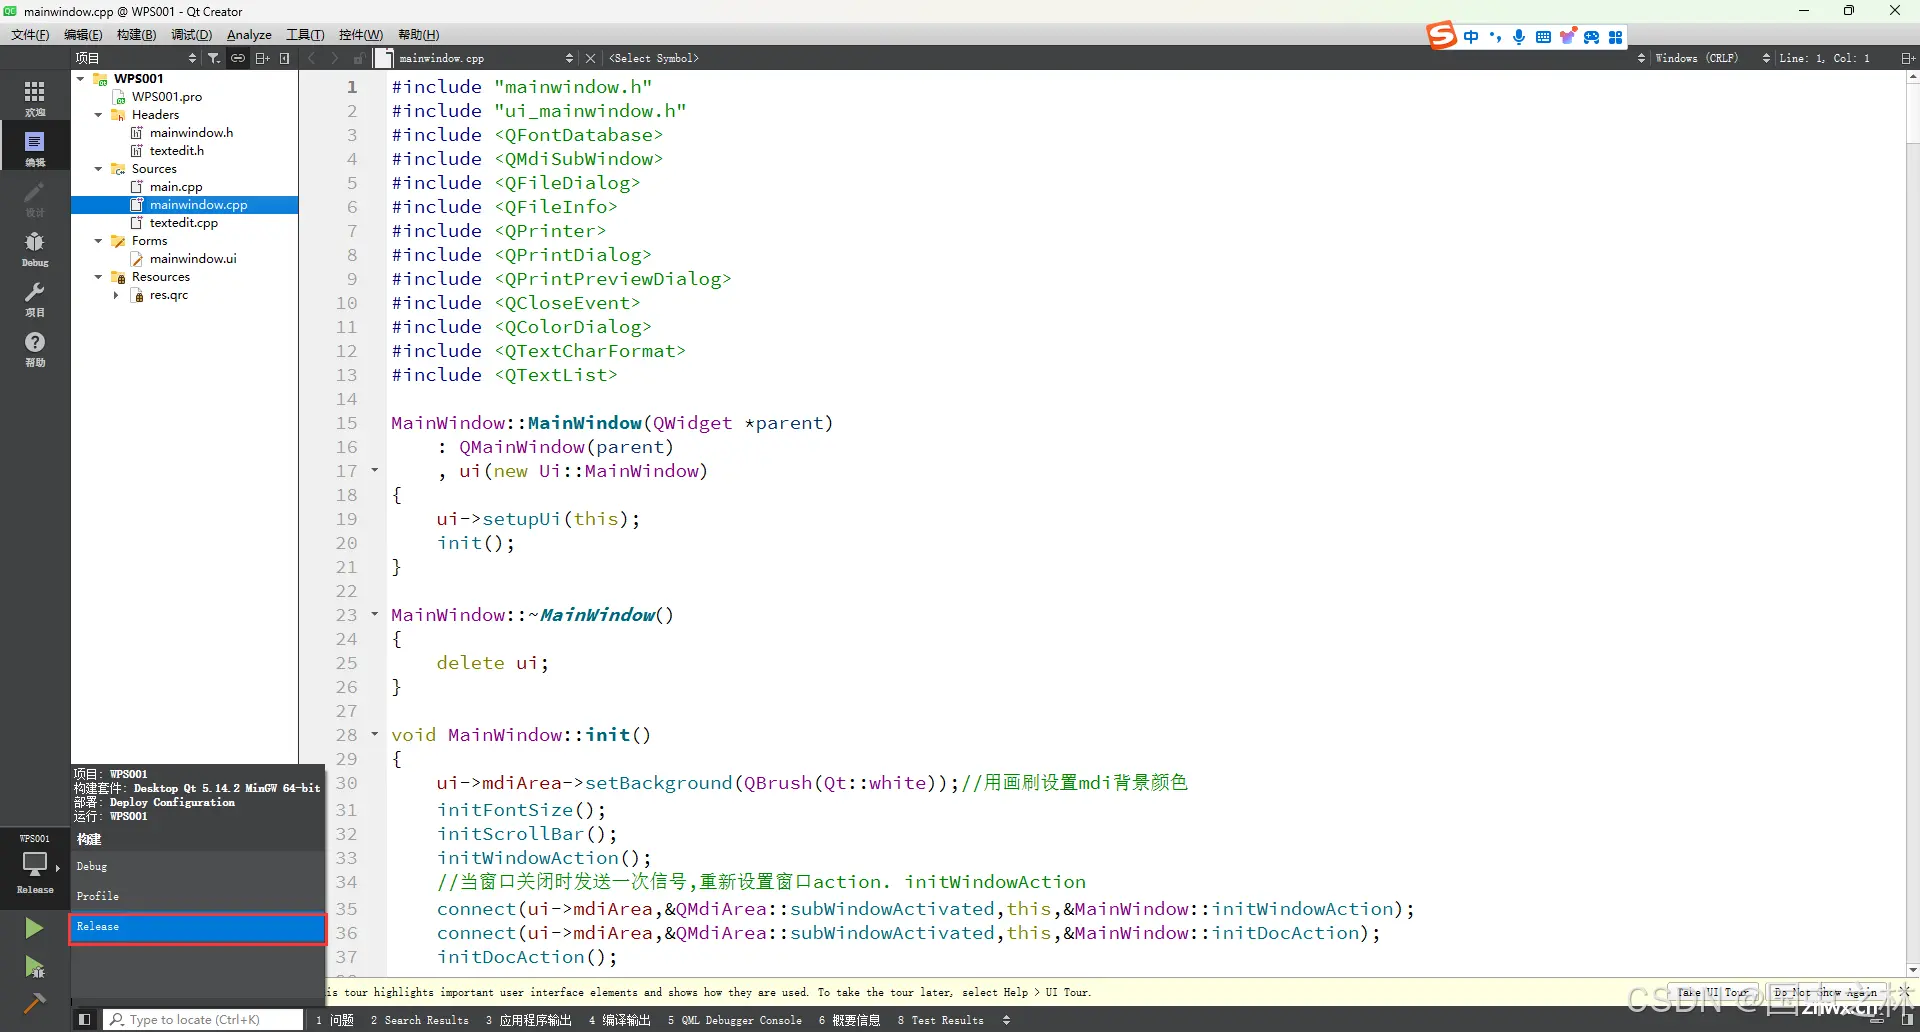Open the Analyze menu

(x=249, y=34)
